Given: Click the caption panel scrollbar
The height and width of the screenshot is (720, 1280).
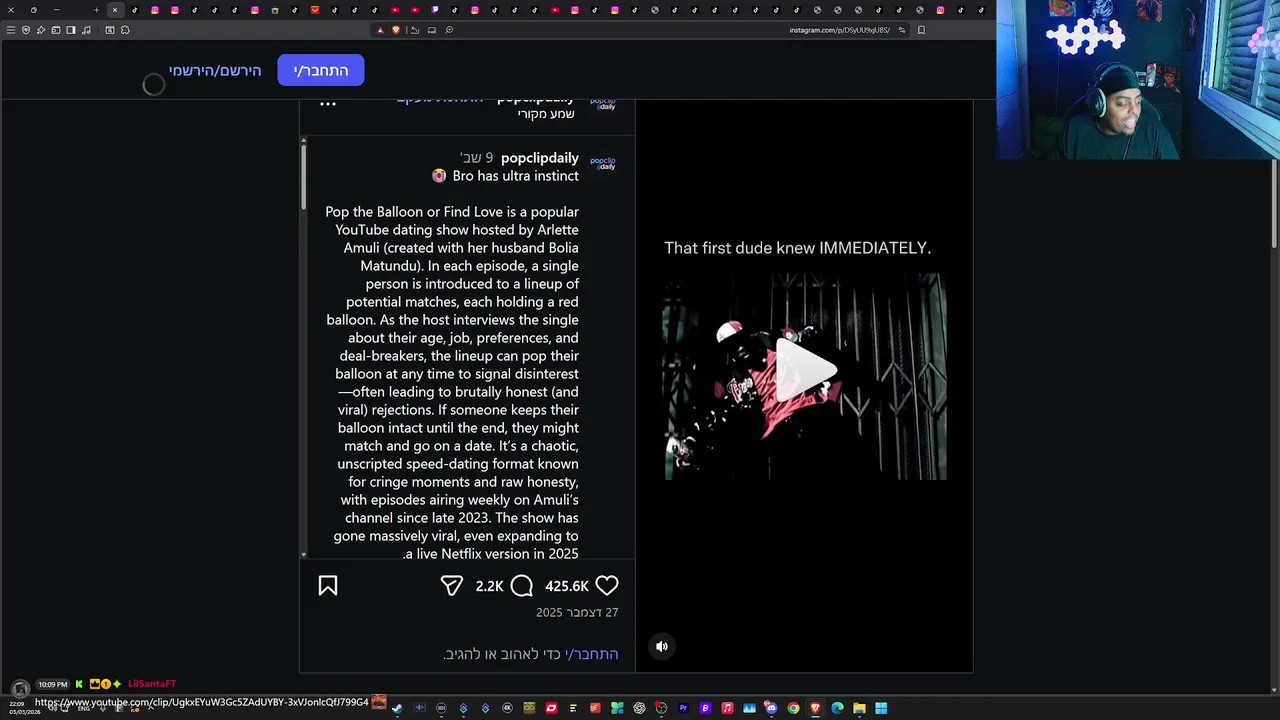Looking at the screenshot, I should tap(304, 178).
